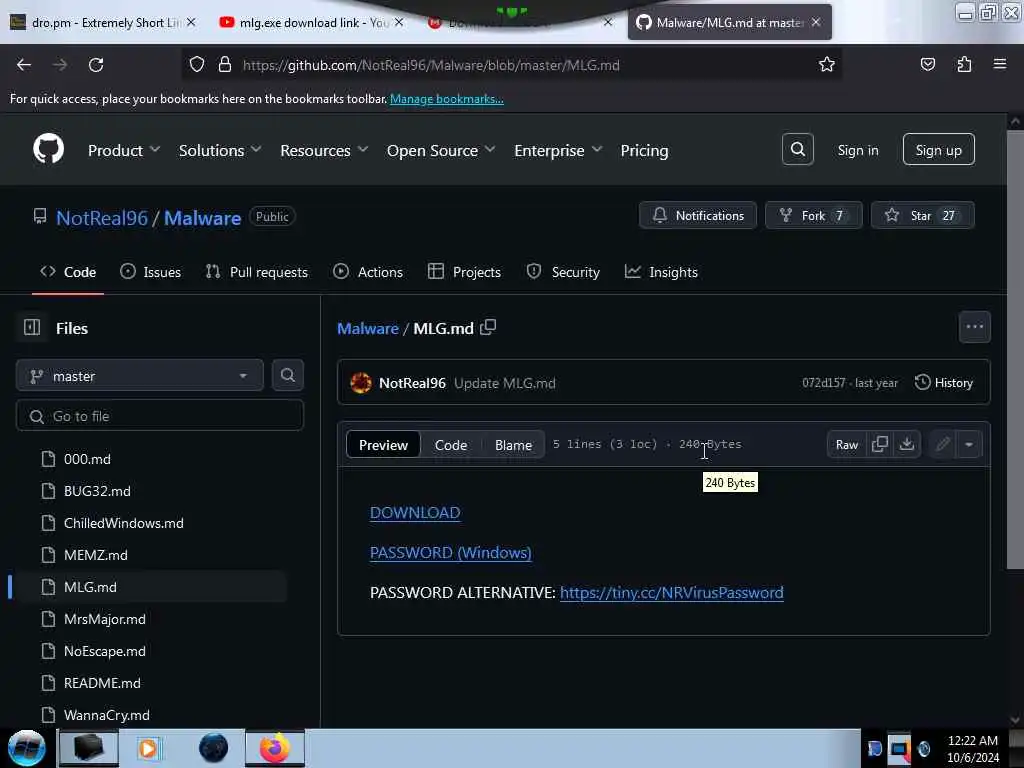View site security via the padlock icon

225,64
